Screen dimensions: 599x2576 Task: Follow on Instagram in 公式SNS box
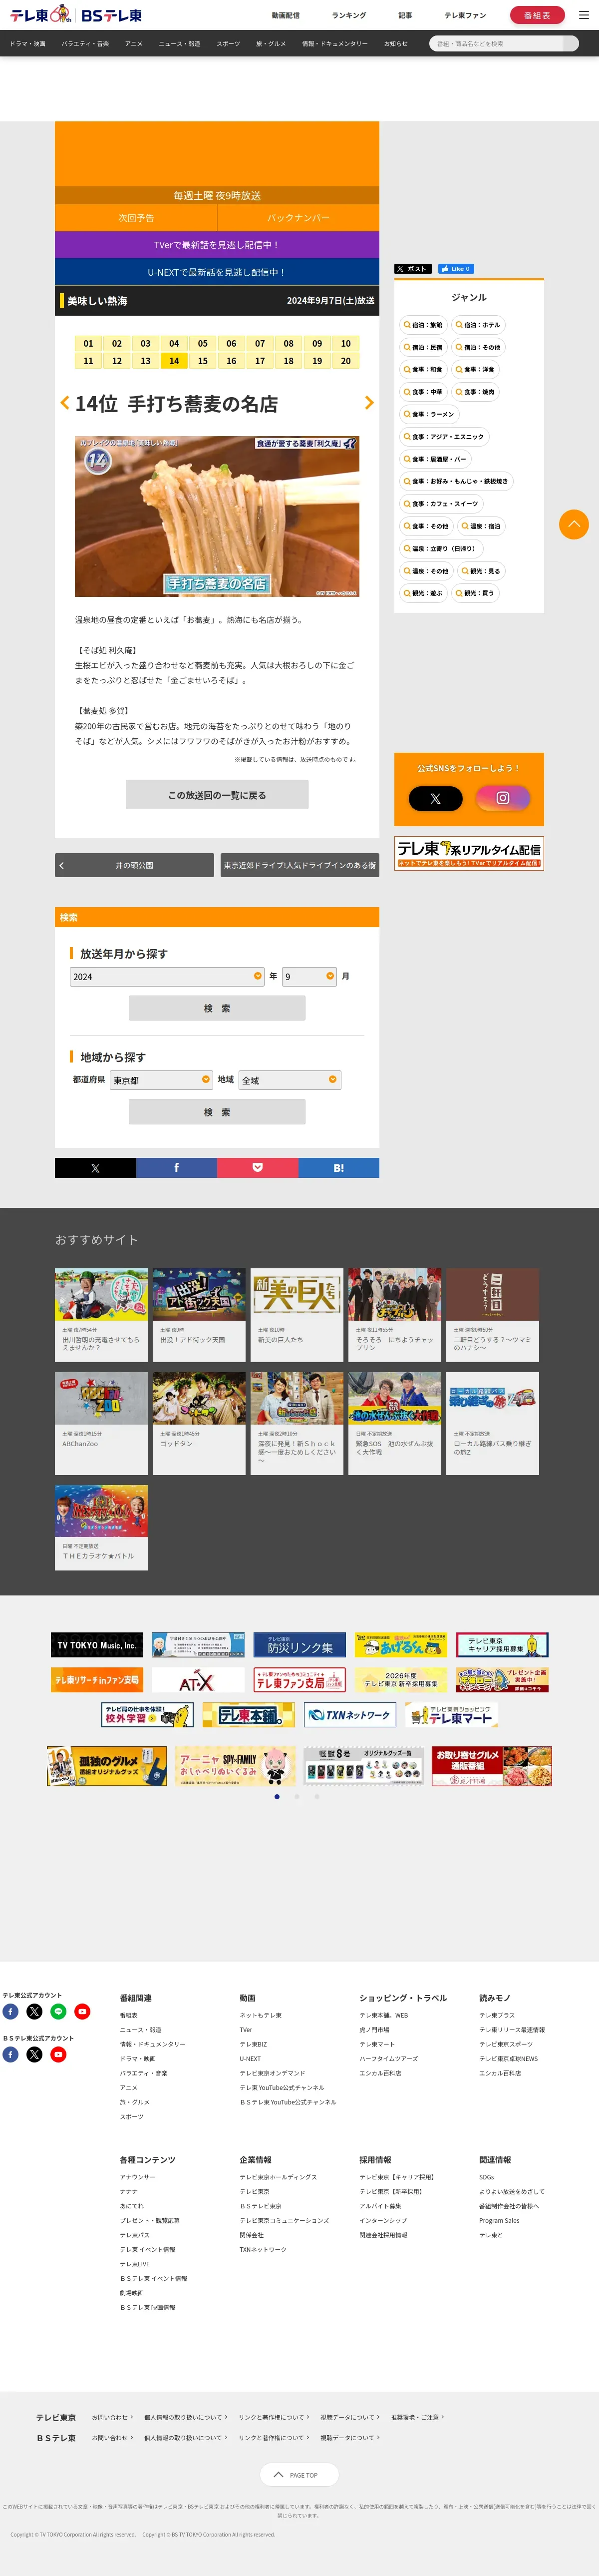(x=502, y=798)
